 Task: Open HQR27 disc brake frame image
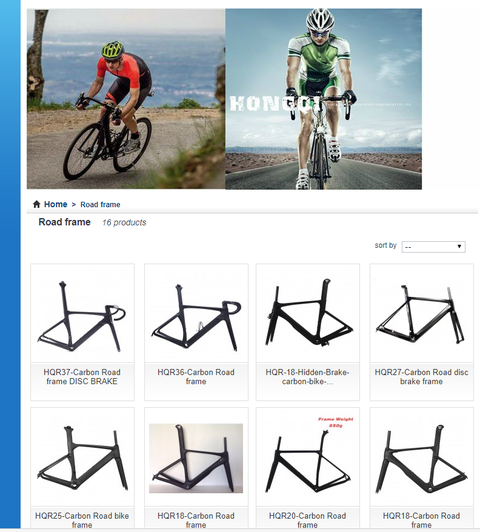click(421, 314)
